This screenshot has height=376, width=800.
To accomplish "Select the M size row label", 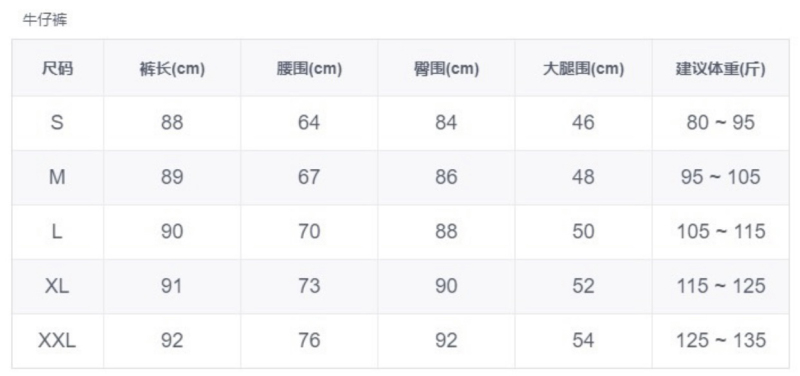I will pyautogui.click(x=57, y=177).
